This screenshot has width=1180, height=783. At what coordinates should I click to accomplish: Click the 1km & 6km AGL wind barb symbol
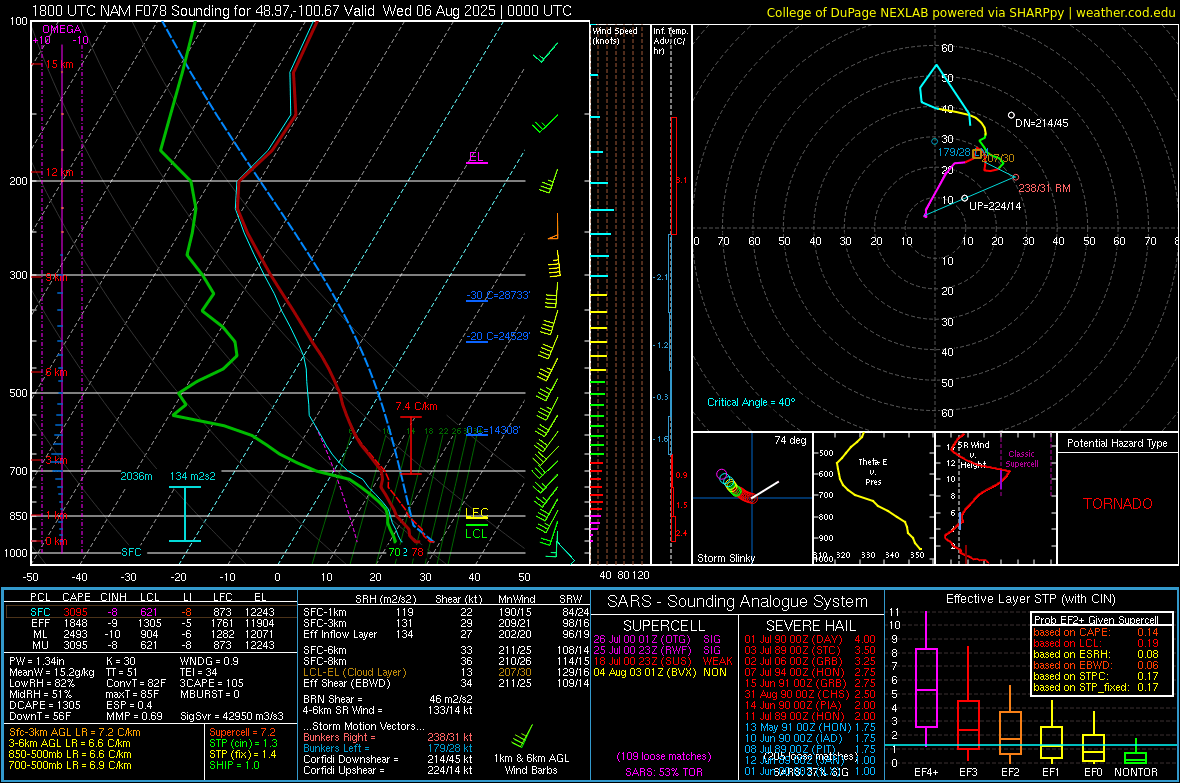pos(522,736)
